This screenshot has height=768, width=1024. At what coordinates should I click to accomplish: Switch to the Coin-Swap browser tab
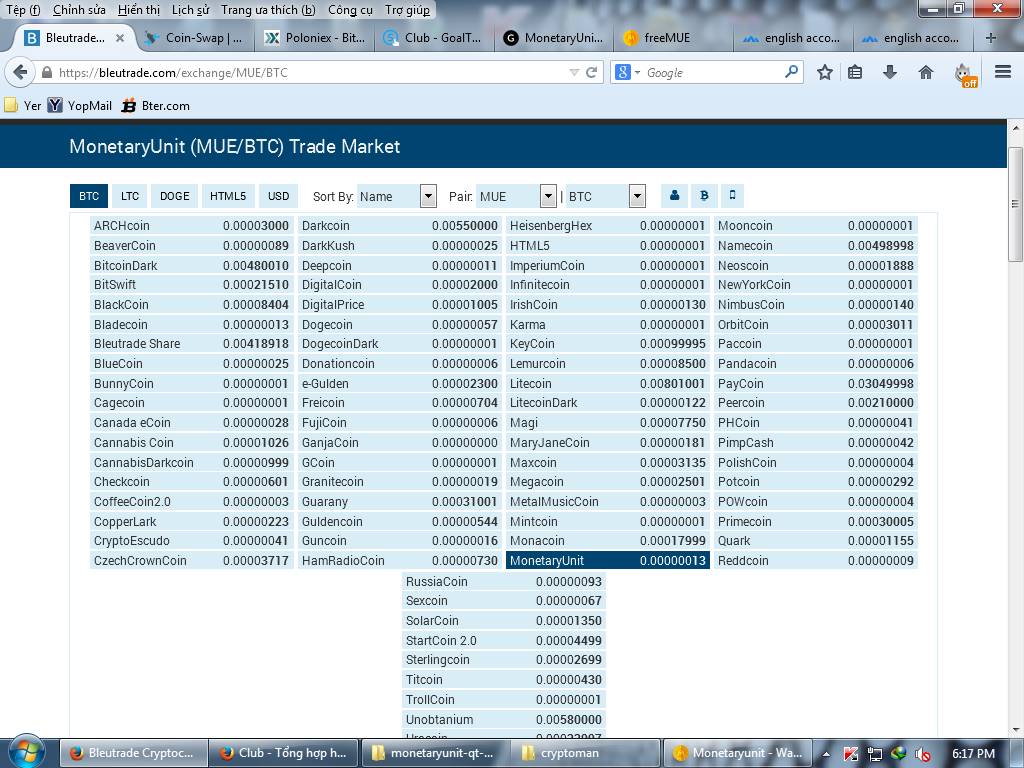[194, 38]
